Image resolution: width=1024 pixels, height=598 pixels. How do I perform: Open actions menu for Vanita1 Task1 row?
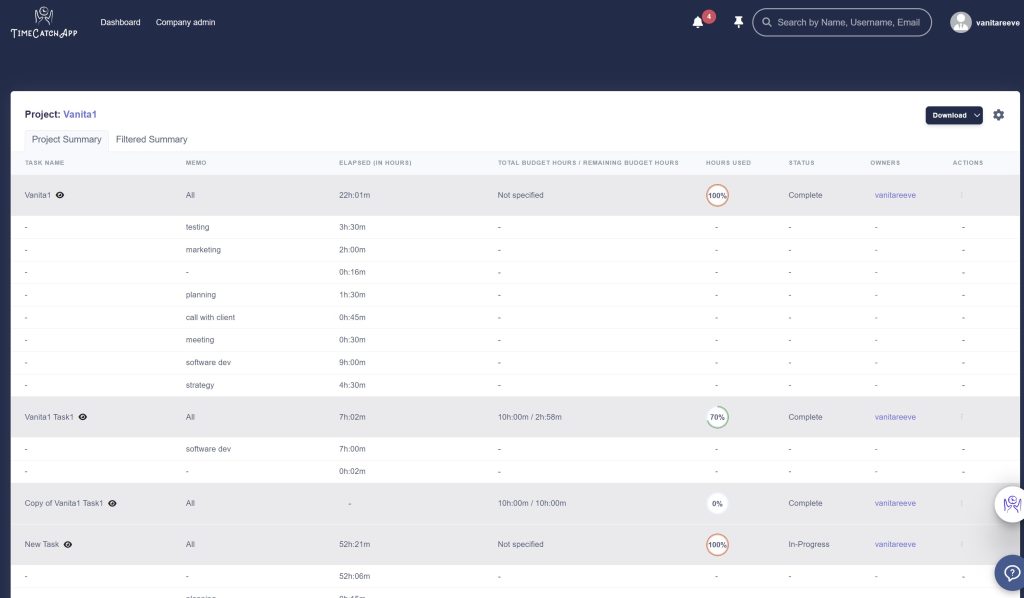coord(962,417)
